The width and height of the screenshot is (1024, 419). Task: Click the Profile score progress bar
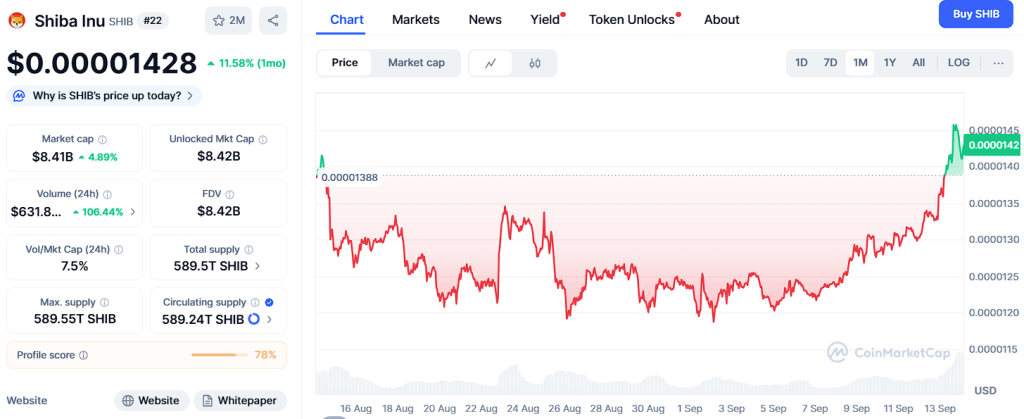point(219,355)
